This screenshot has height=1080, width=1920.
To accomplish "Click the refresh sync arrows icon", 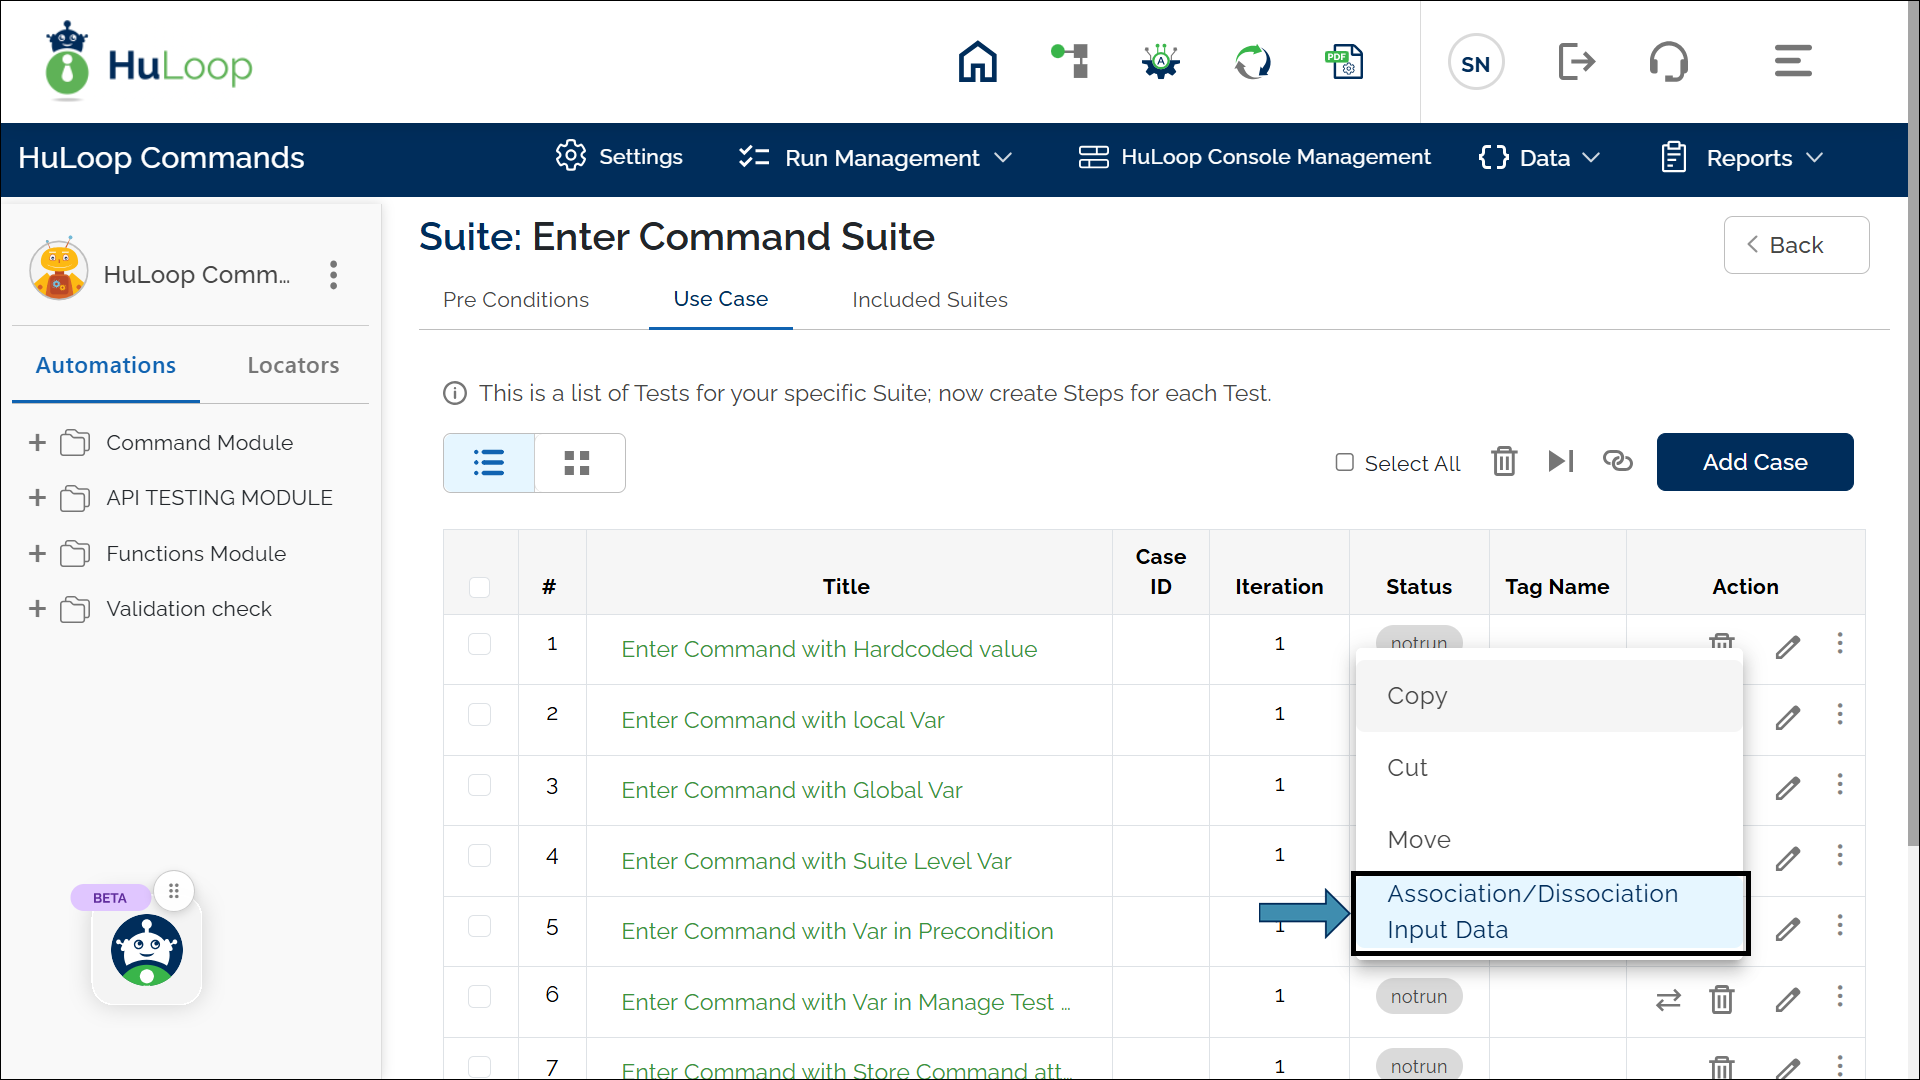I will pos(1252,62).
